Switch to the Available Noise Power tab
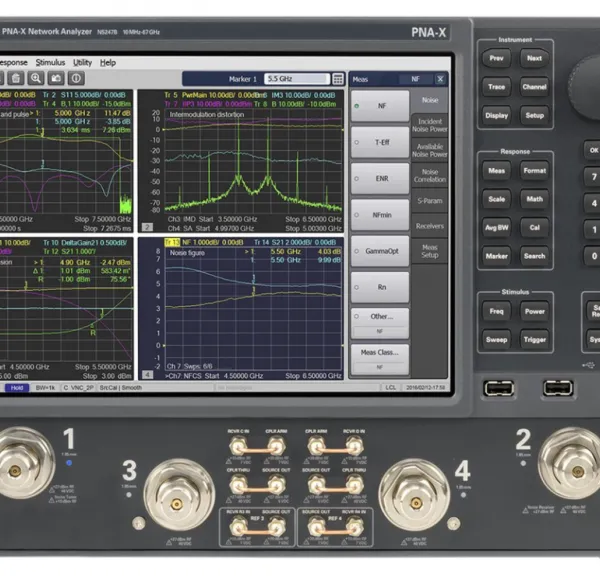 (x=430, y=151)
